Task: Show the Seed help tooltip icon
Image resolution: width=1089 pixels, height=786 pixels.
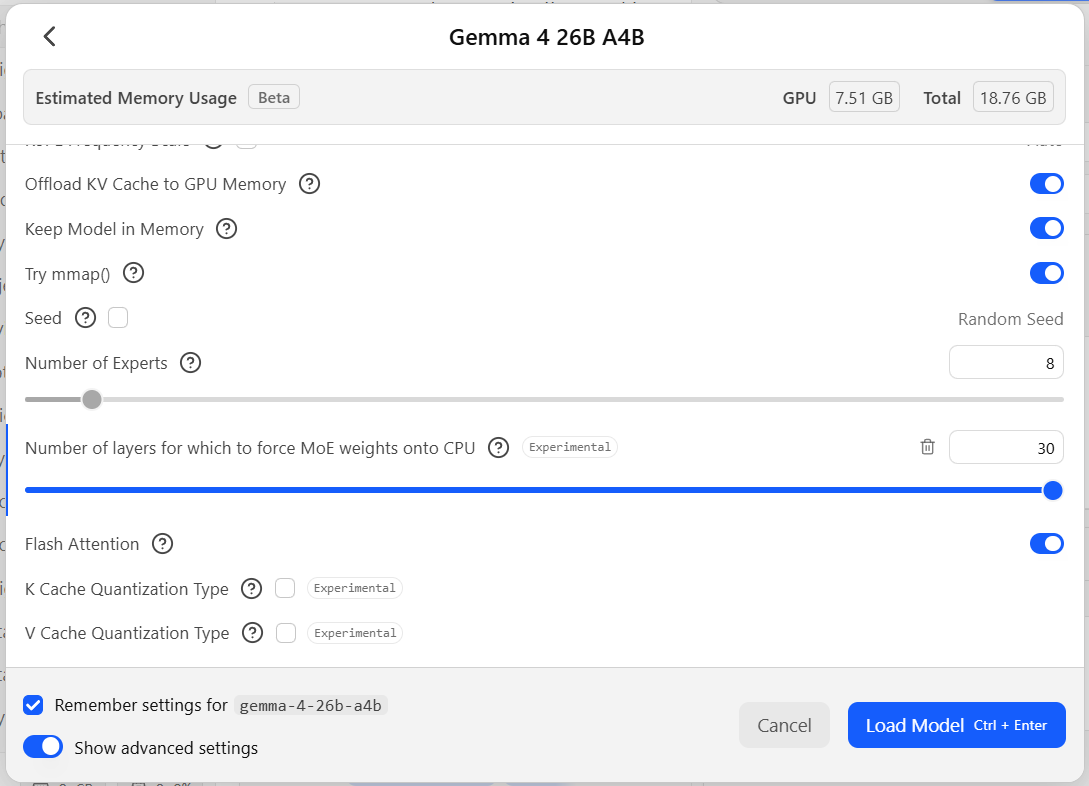Action: click(x=86, y=318)
